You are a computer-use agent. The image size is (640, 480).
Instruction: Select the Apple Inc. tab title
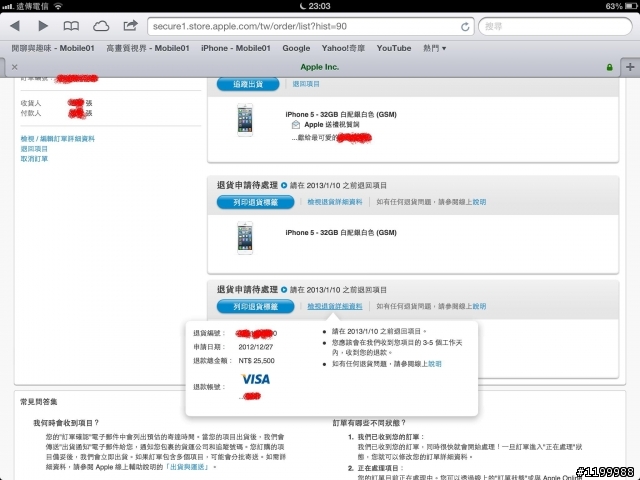pyautogui.click(x=320, y=67)
